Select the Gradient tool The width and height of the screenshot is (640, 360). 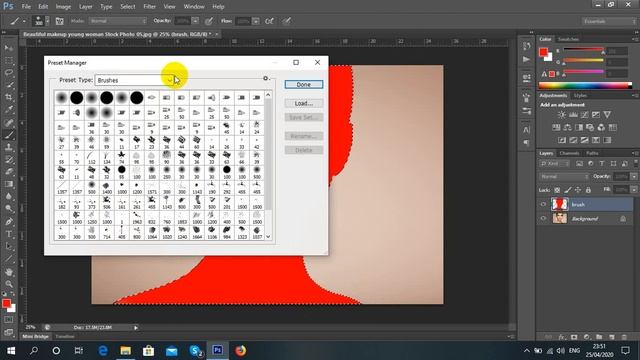coord(9,184)
